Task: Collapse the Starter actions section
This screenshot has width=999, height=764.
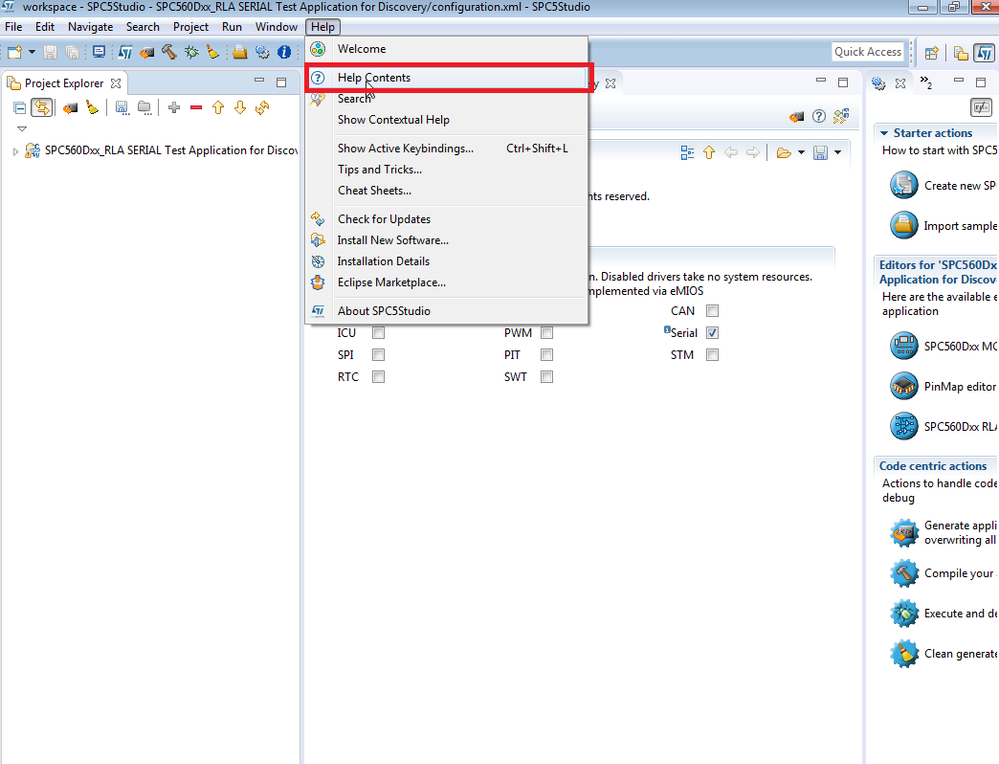Action: (884, 133)
